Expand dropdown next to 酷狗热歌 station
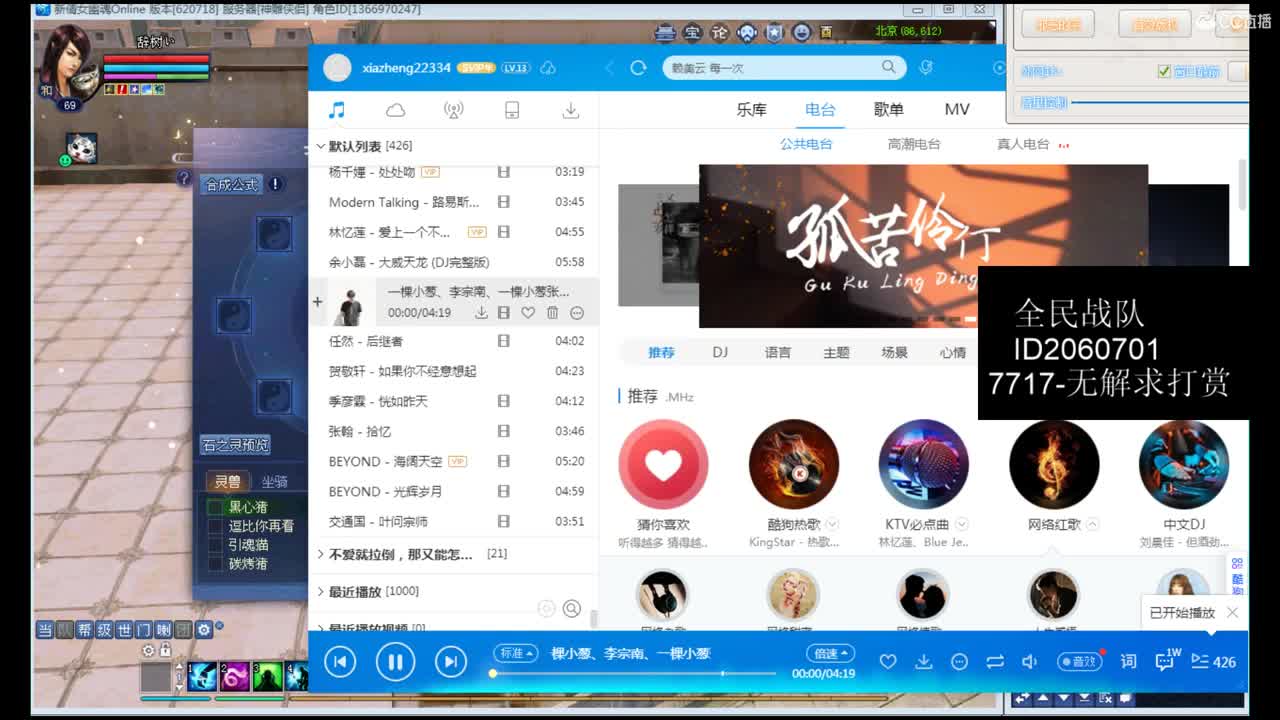Viewport: 1280px width, 720px height. point(832,524)
